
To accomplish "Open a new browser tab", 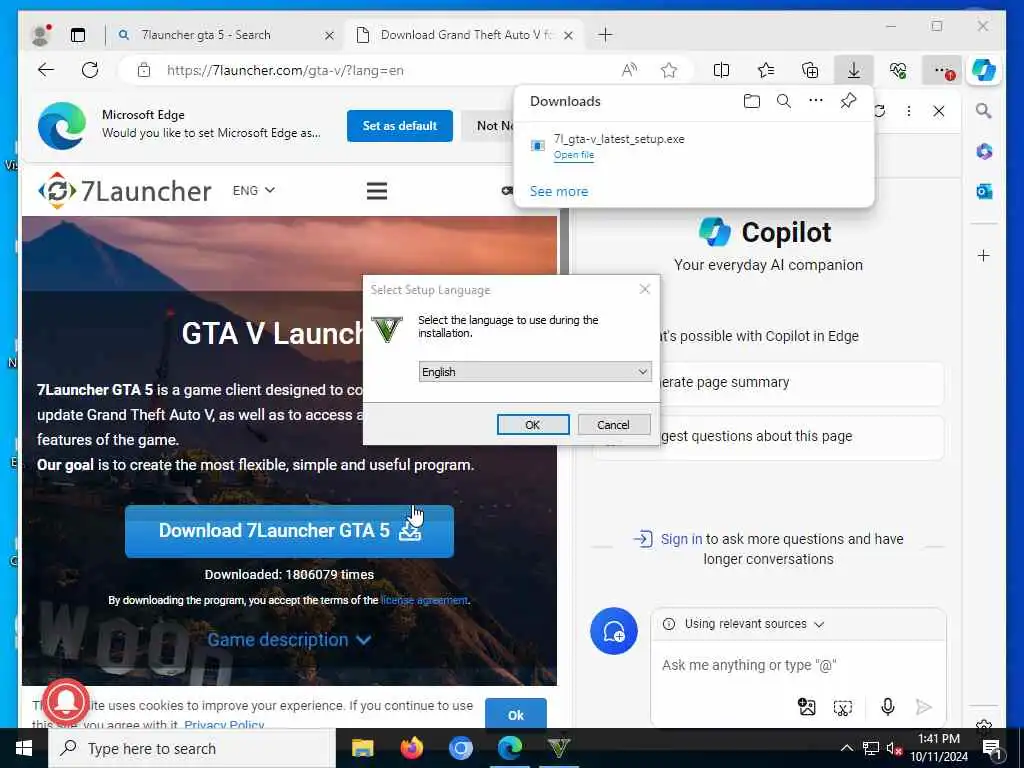I will [605, 35].
